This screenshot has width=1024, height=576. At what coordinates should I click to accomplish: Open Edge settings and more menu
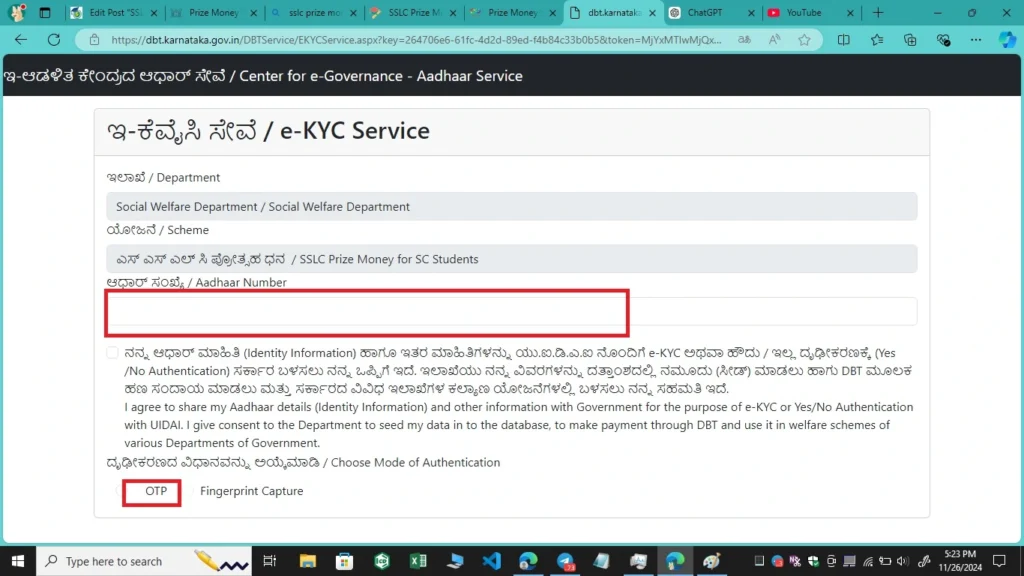click(x=976, y=40)
